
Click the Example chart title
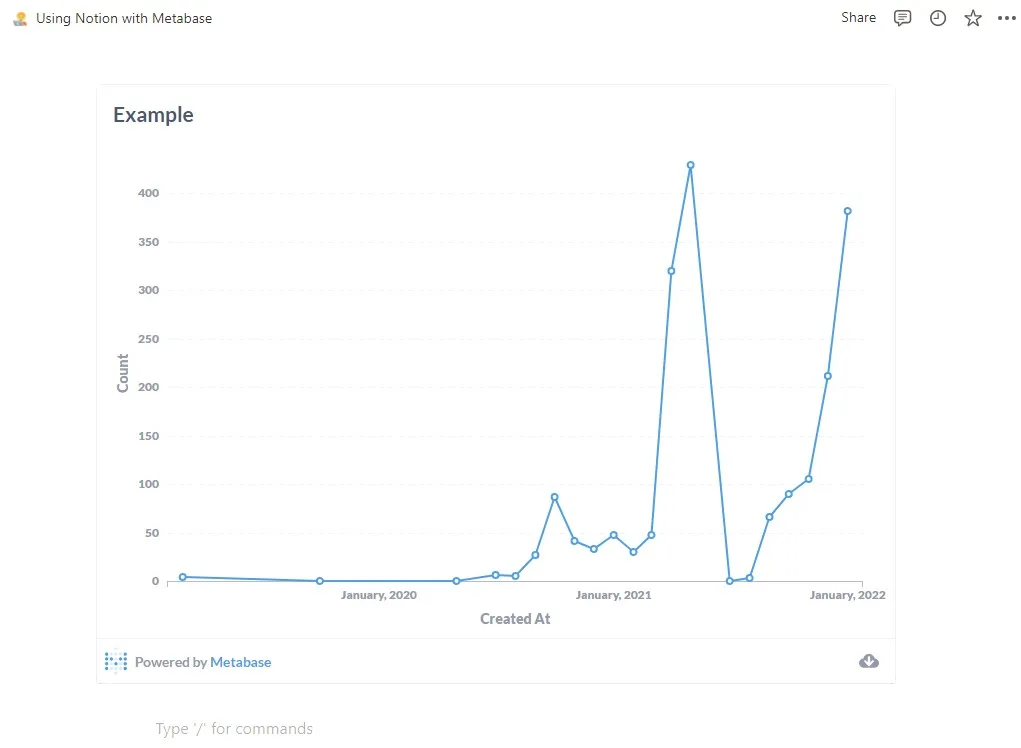(x=153, y=115)
